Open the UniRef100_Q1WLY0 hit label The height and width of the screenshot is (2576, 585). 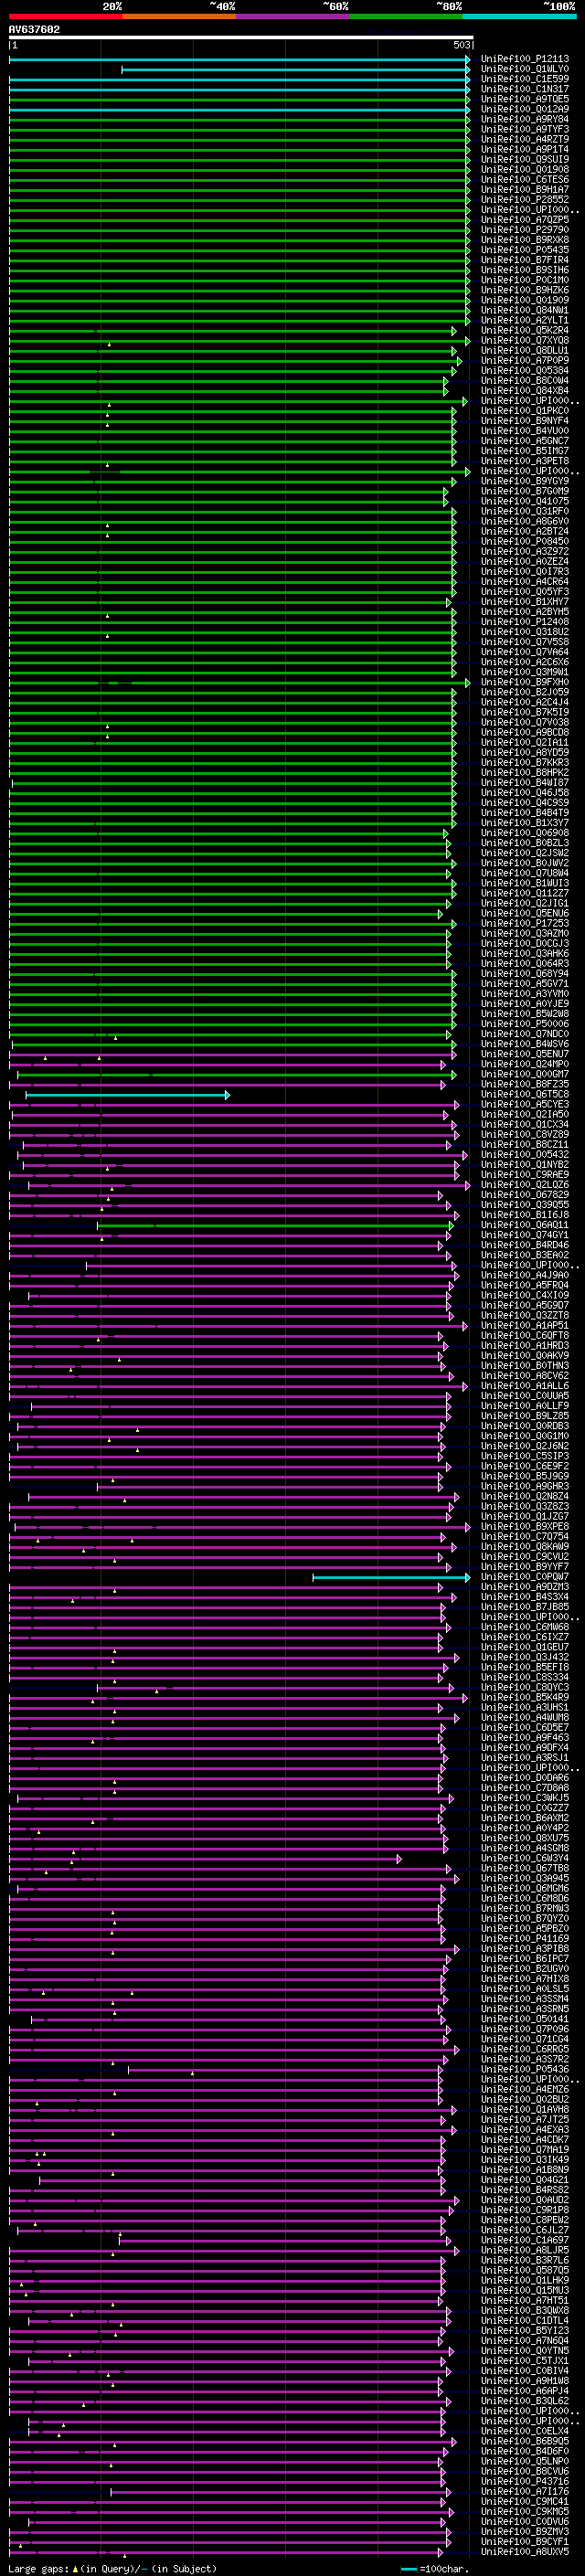click(524, 69)
